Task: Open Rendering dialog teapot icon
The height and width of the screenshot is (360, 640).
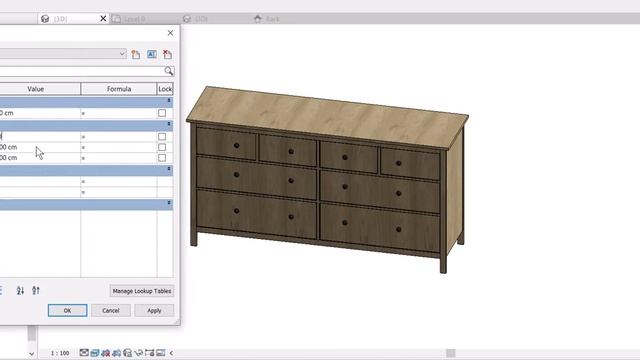Action: pyautogui.click(x=128, y=353)
